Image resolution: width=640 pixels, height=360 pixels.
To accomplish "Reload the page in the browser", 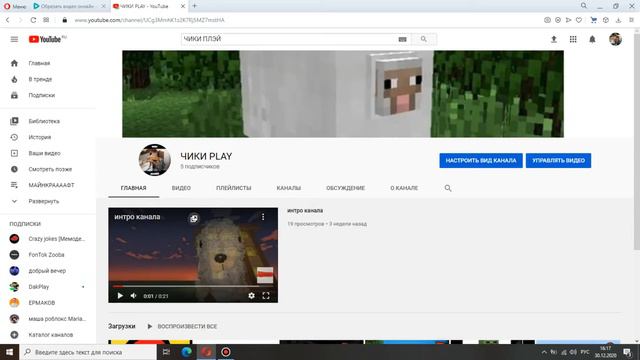I will tap(33, 20).
